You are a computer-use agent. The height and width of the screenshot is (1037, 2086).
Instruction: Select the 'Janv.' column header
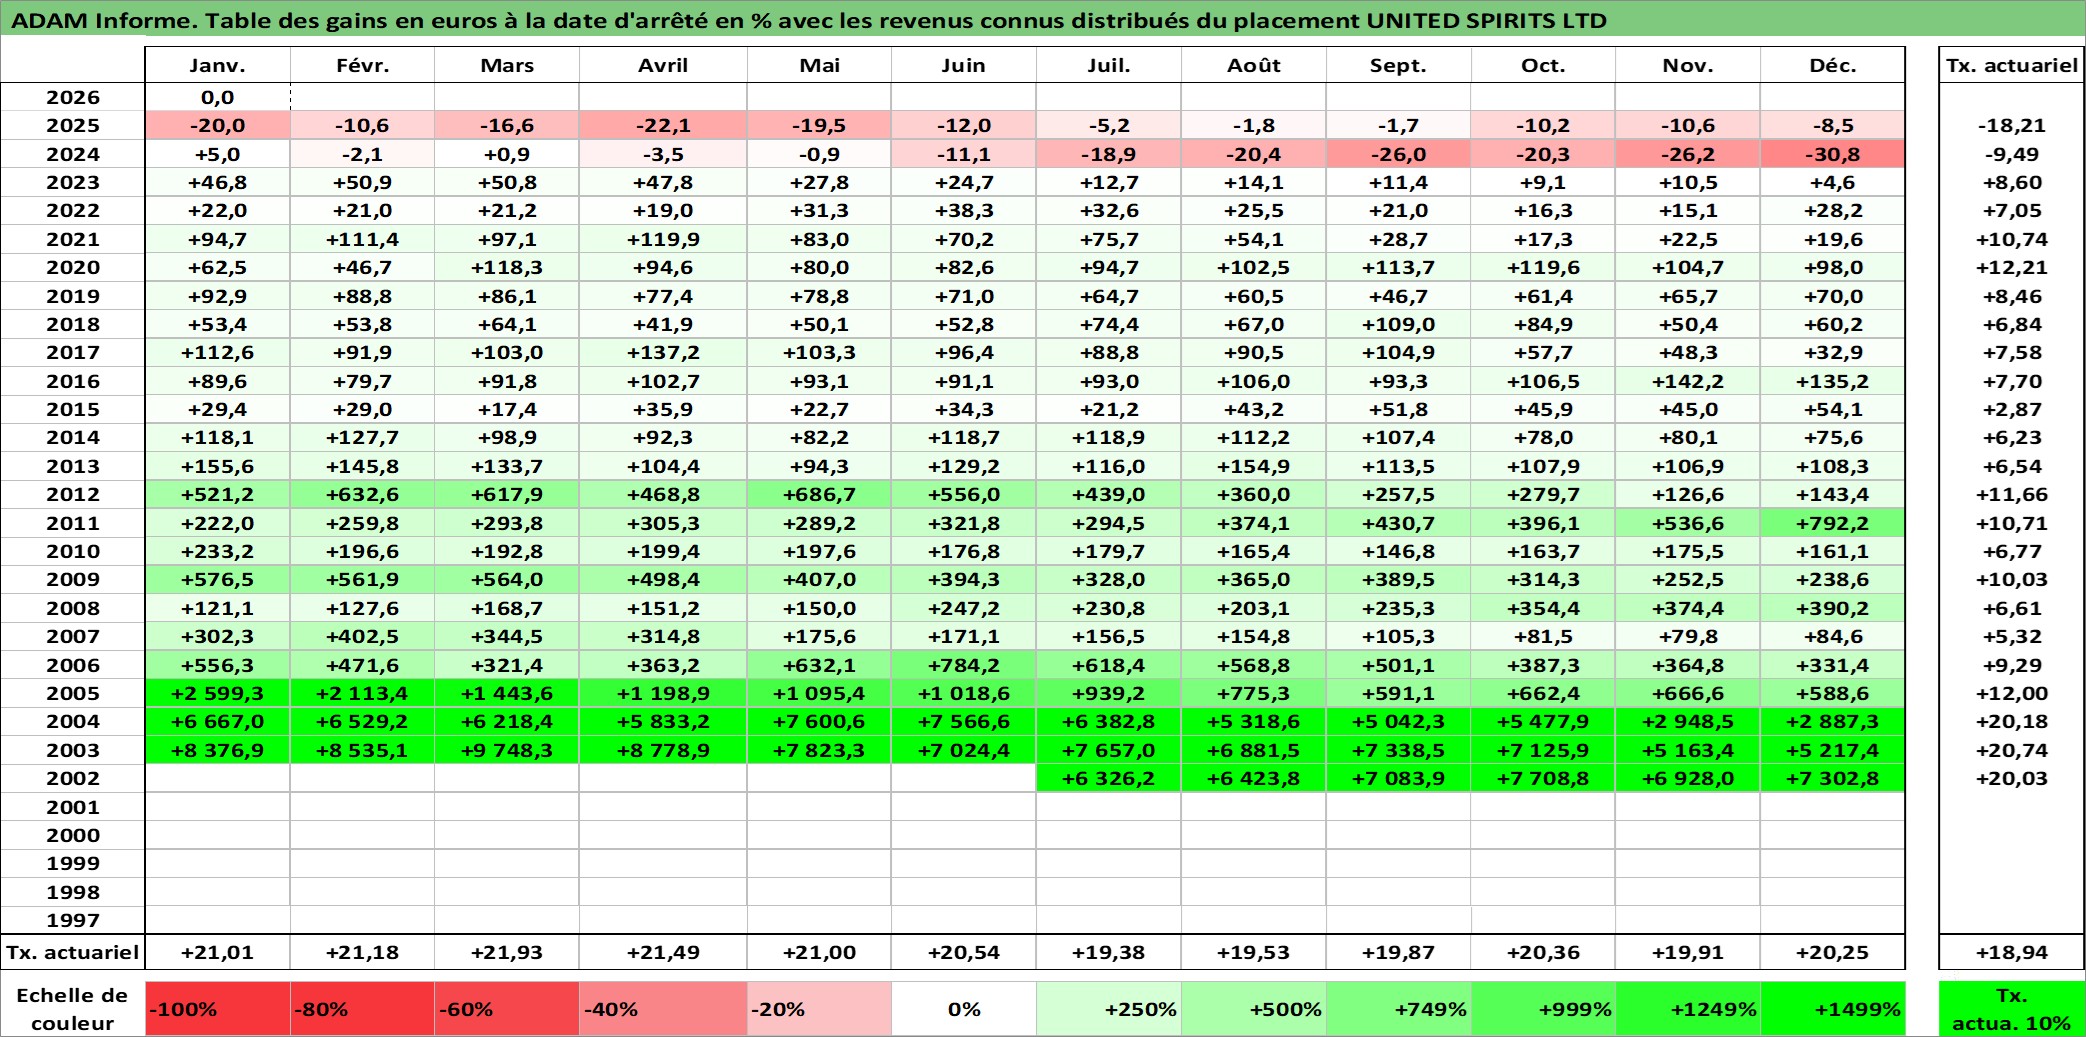click(218, 65)
